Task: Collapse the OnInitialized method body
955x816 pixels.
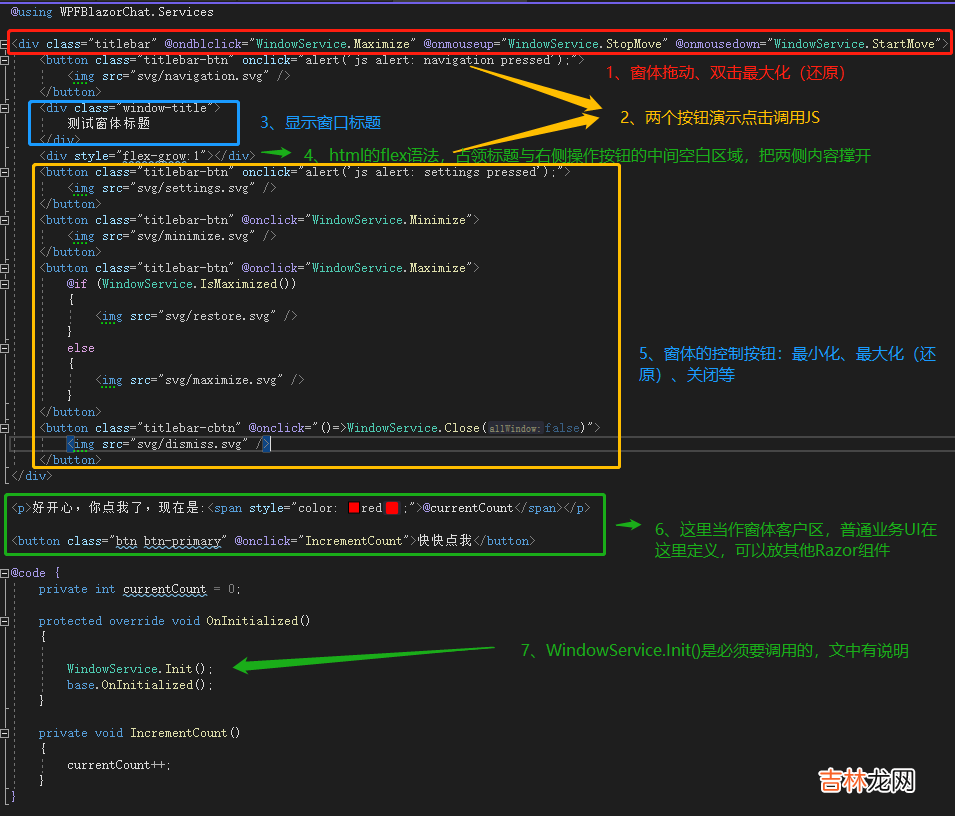Action: pyautogui.click(x=6, y=621)
